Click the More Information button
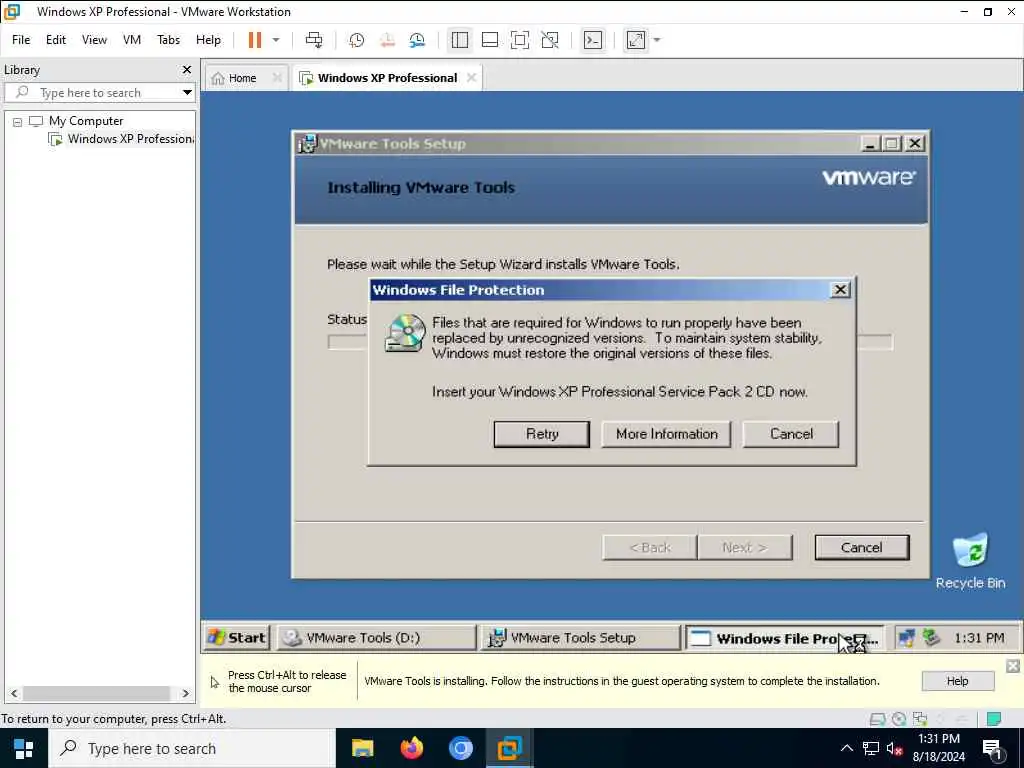The height and width of the screenshot is (768, 1024). [666, 434]
